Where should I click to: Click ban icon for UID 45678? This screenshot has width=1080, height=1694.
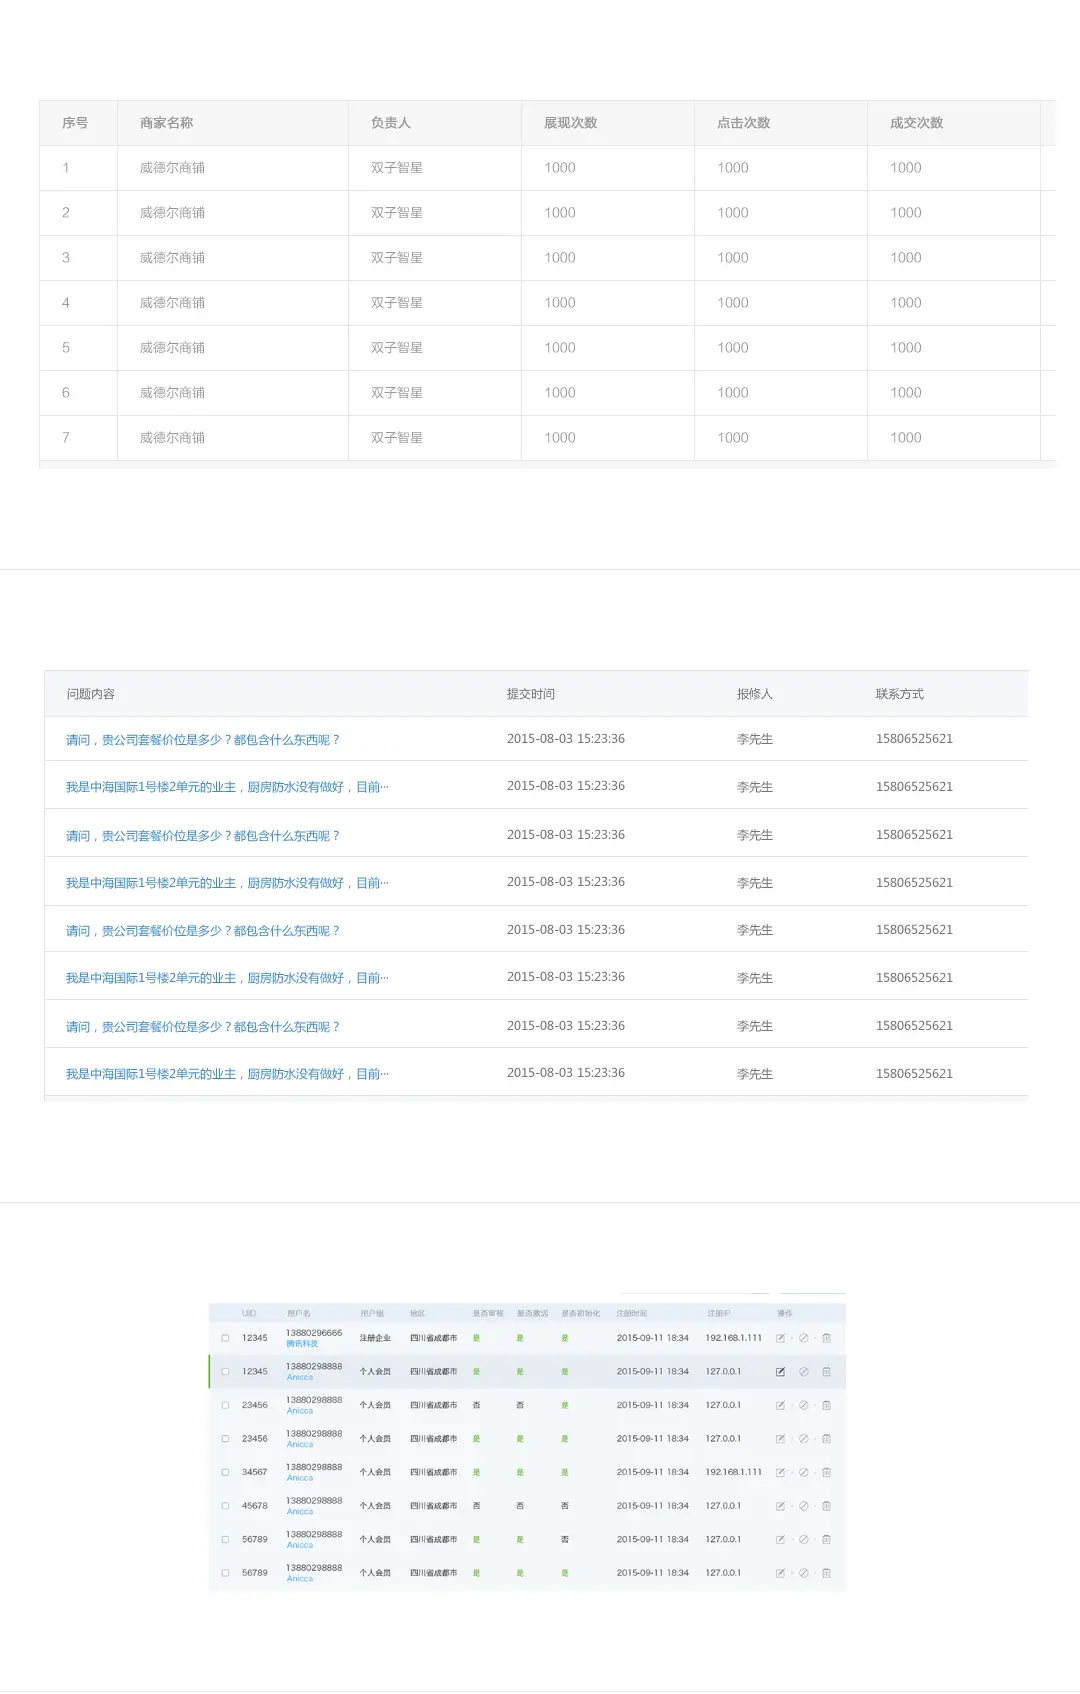click(803, 1506)
